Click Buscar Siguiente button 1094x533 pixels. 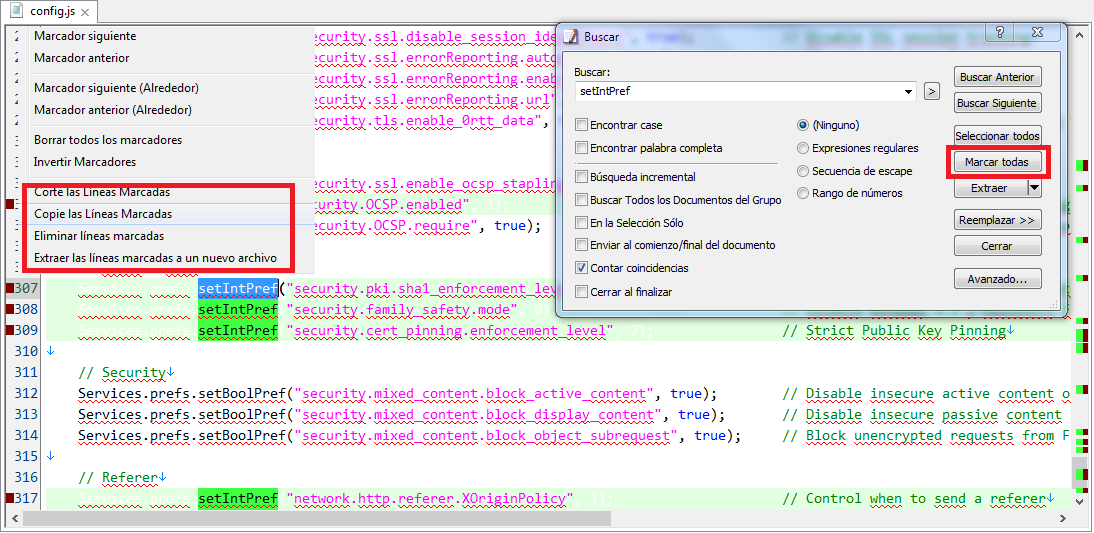997,103
